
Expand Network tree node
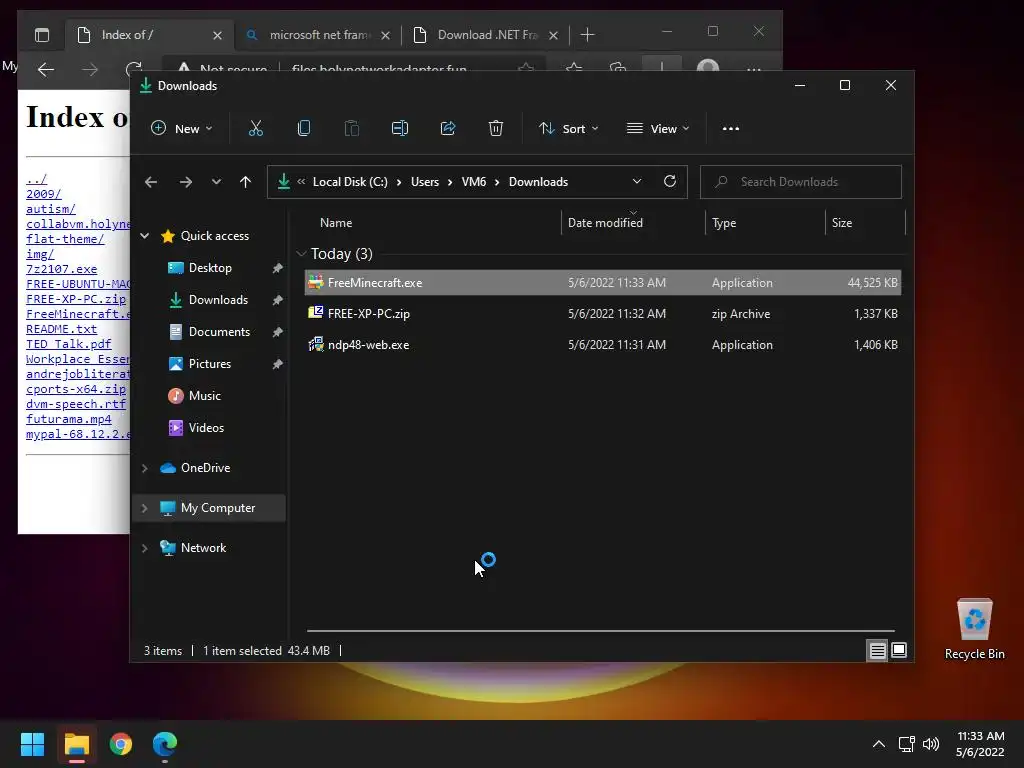(145, 548)
